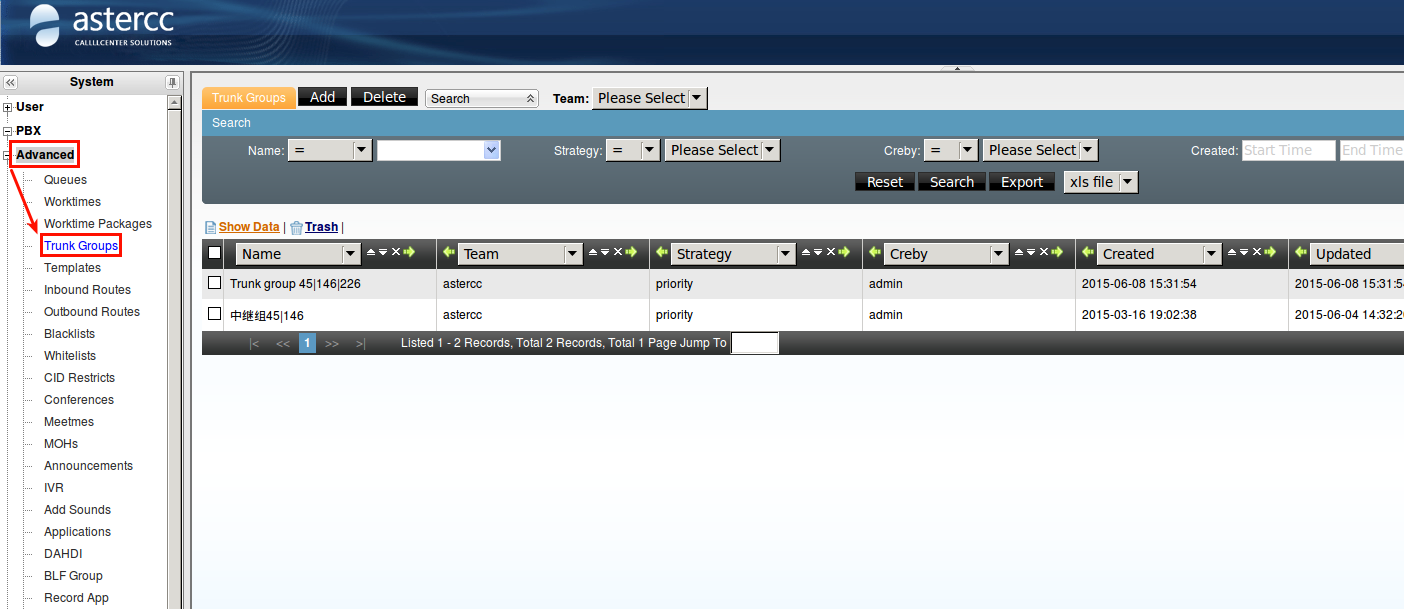This screenshot has height=609, width=1404.
Task: Open the Show Data link
Action: pyautogui.click(x=249, y=227)
